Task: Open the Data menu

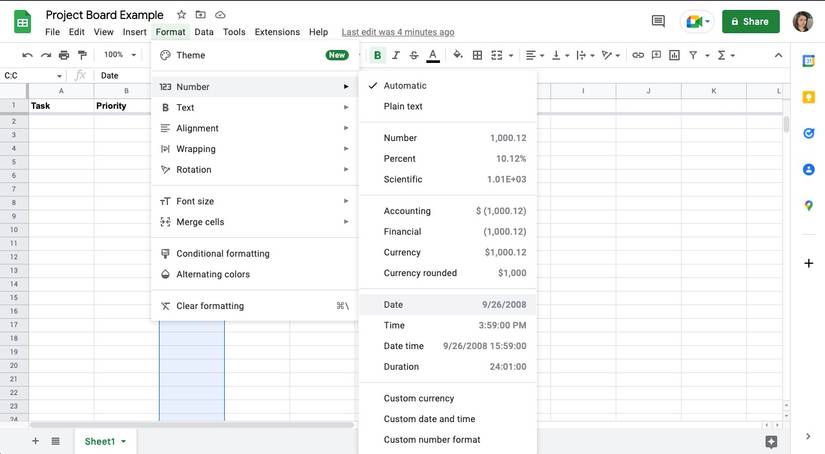Action: tap(204, 32)
